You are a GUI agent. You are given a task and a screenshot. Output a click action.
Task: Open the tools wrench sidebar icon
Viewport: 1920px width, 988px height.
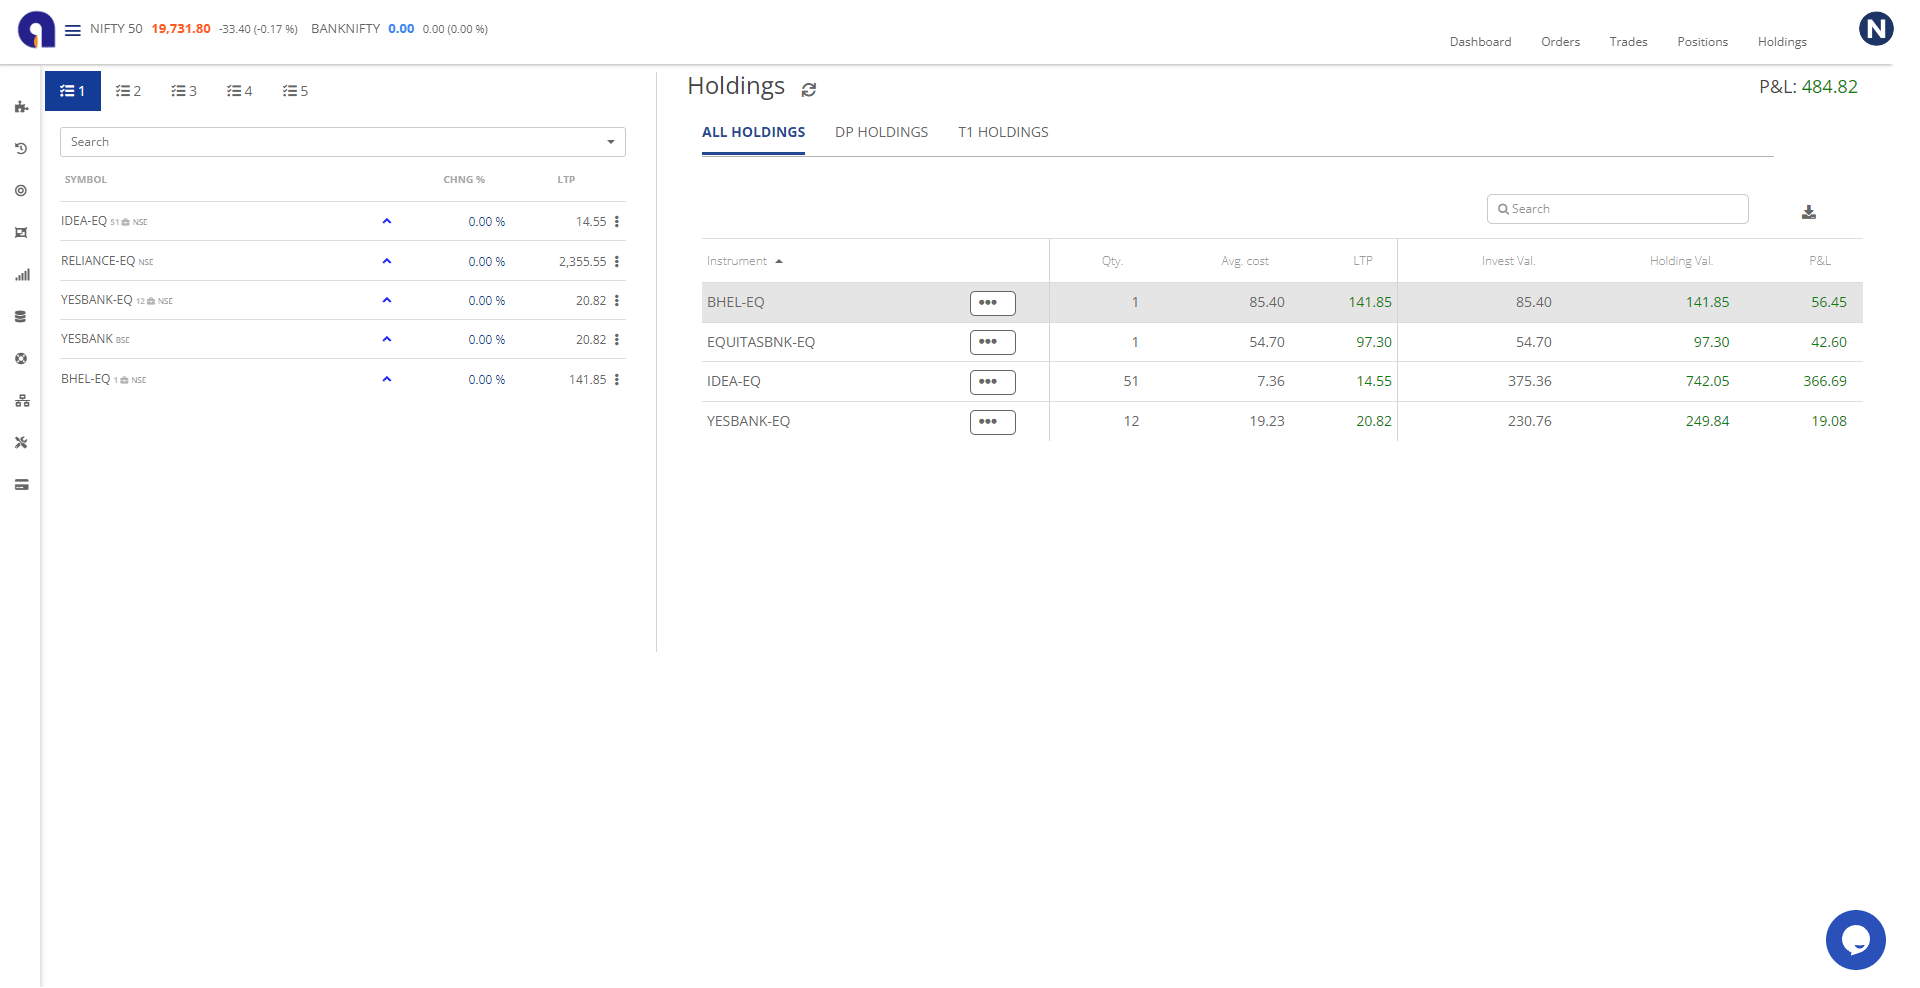21,443
